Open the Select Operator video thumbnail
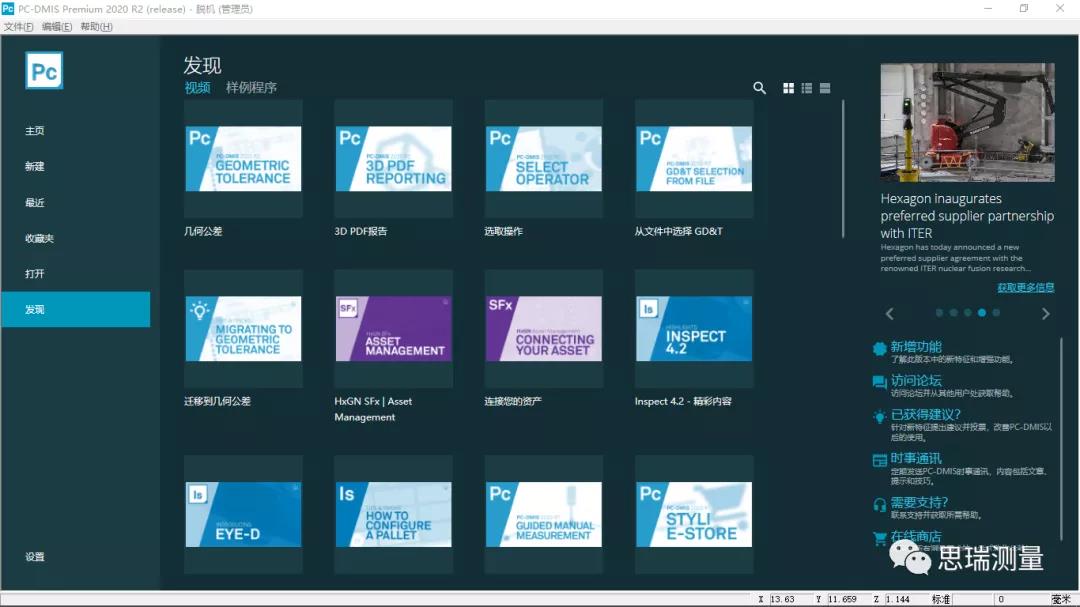The width and height of the screenshot is (1080, 607). [543, 159]
